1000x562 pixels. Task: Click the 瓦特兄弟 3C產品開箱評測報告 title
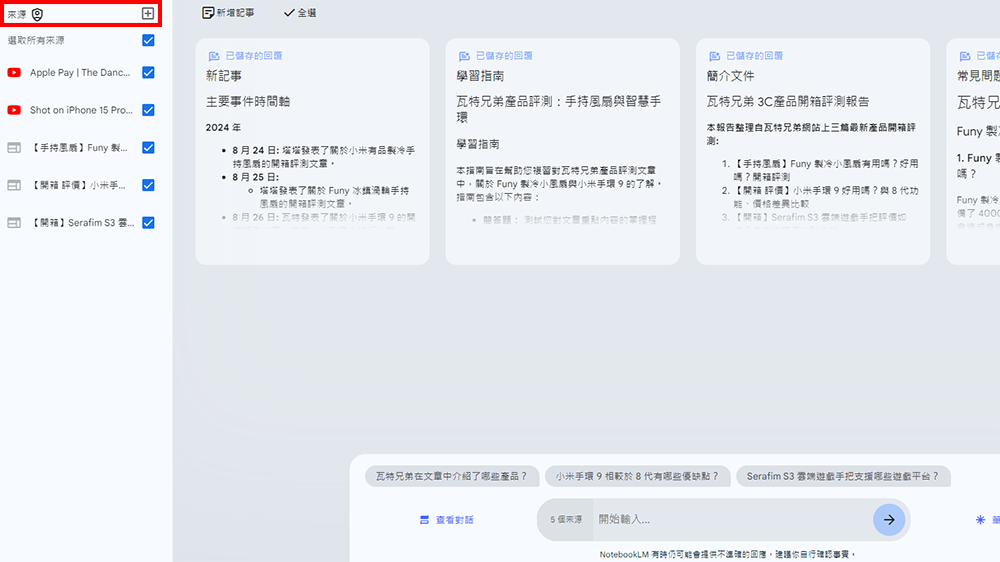788,101
